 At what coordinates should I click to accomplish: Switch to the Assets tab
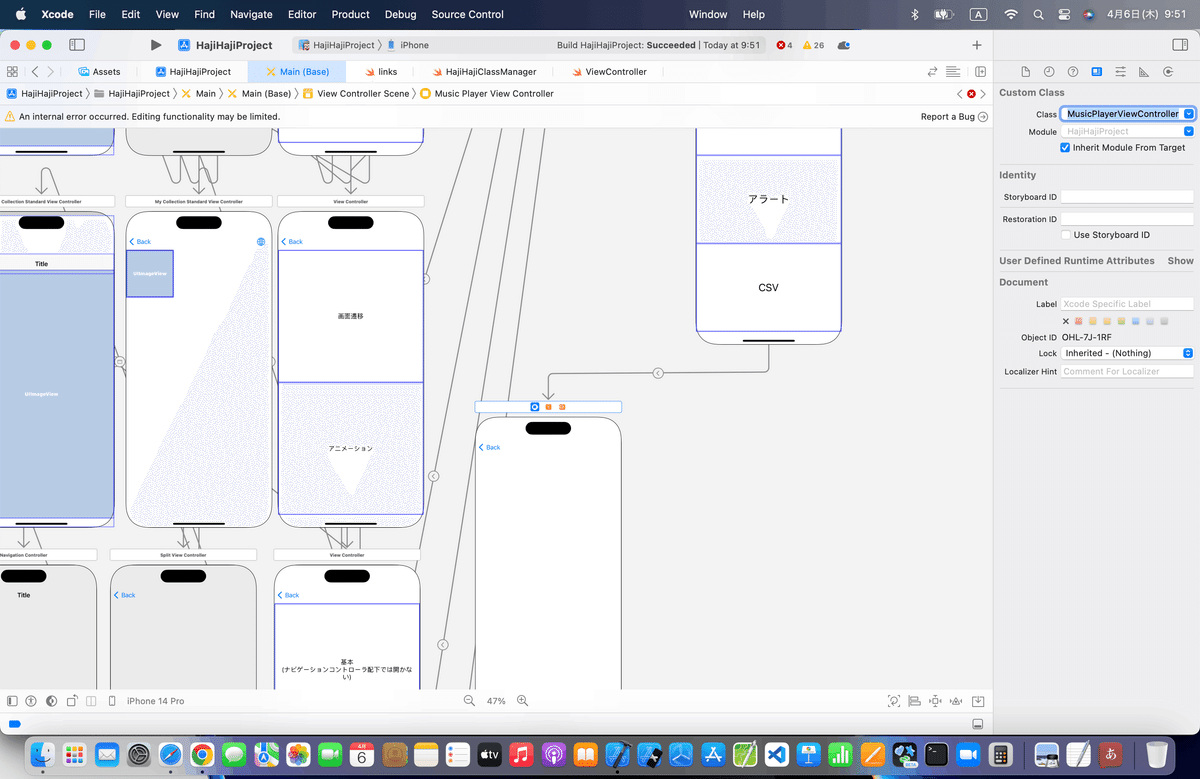click(x=99, y=72)
